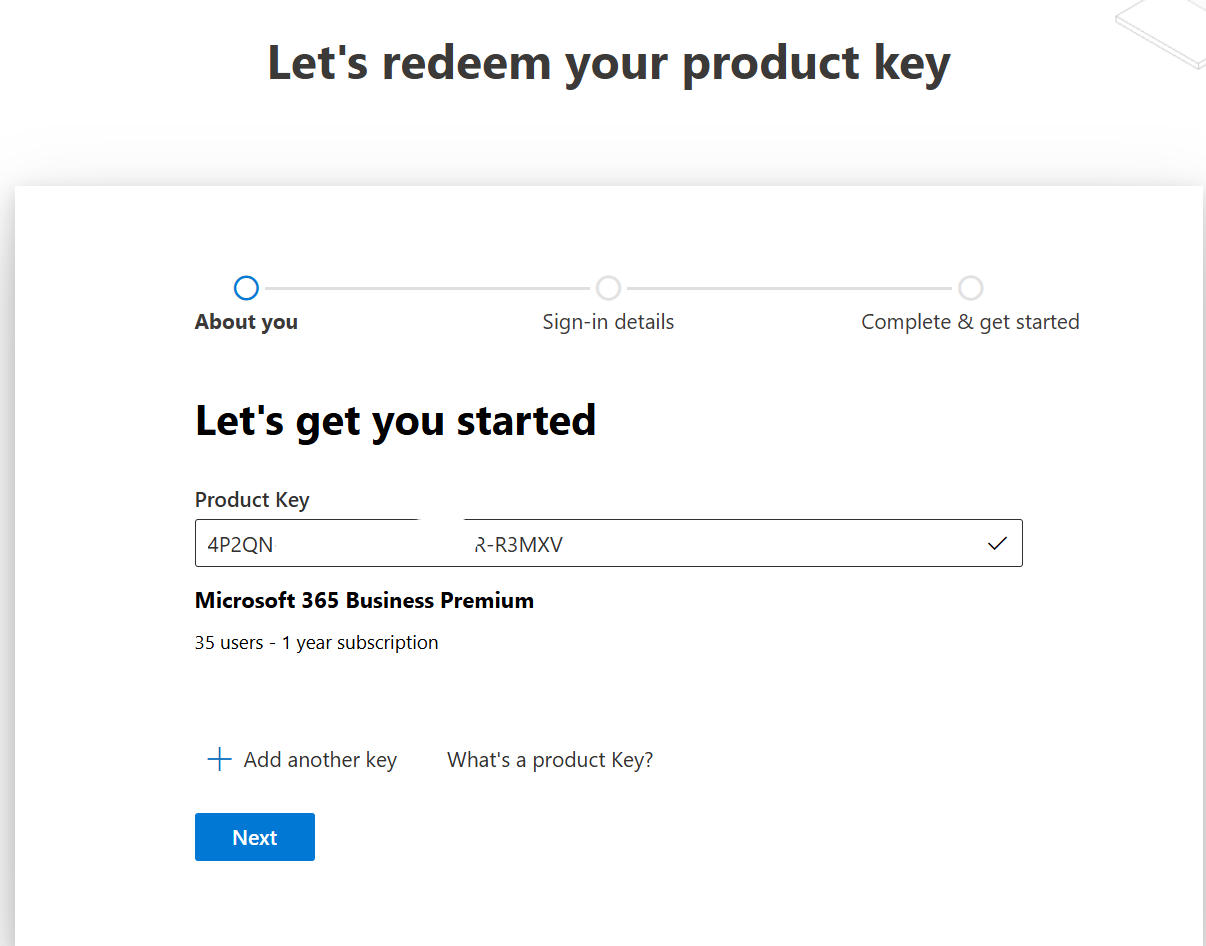
Task: Open the What's a product Key? link
Action: click(550, 760)
